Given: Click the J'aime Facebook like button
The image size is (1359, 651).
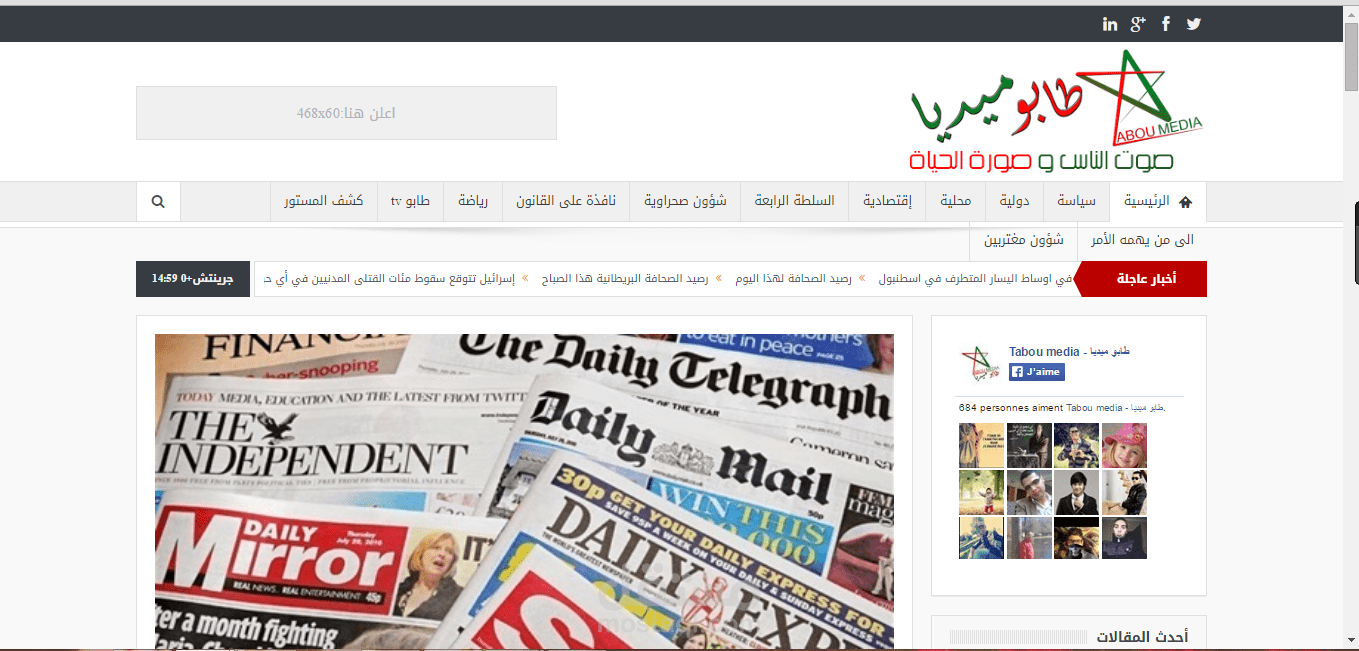Looking at the screenshot, I should click(x=1036, y=372).
